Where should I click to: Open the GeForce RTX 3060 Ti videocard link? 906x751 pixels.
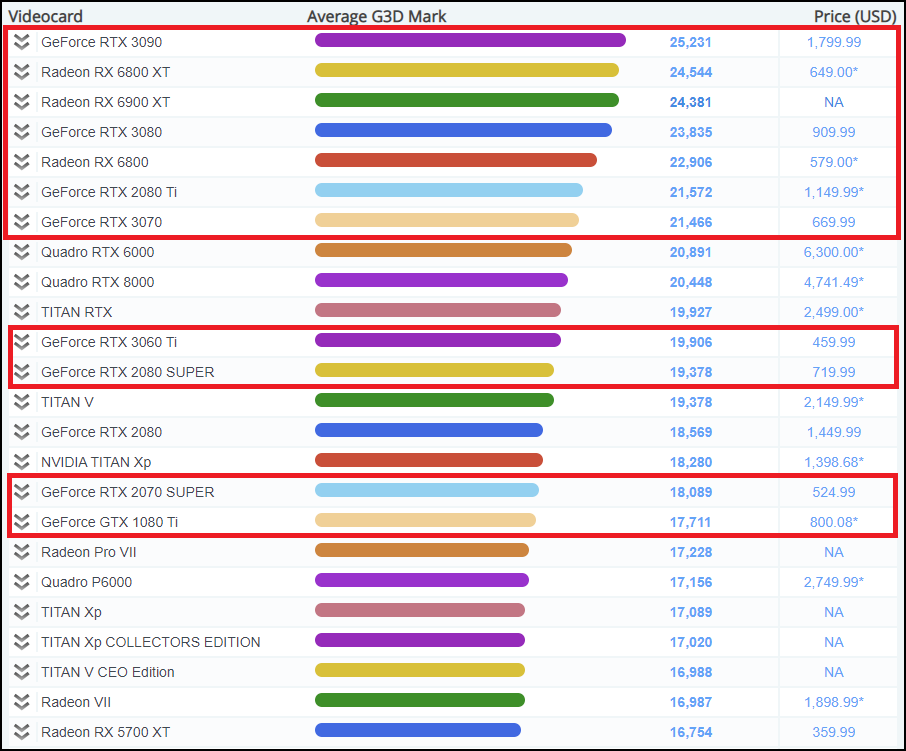(x=109, y=343)
